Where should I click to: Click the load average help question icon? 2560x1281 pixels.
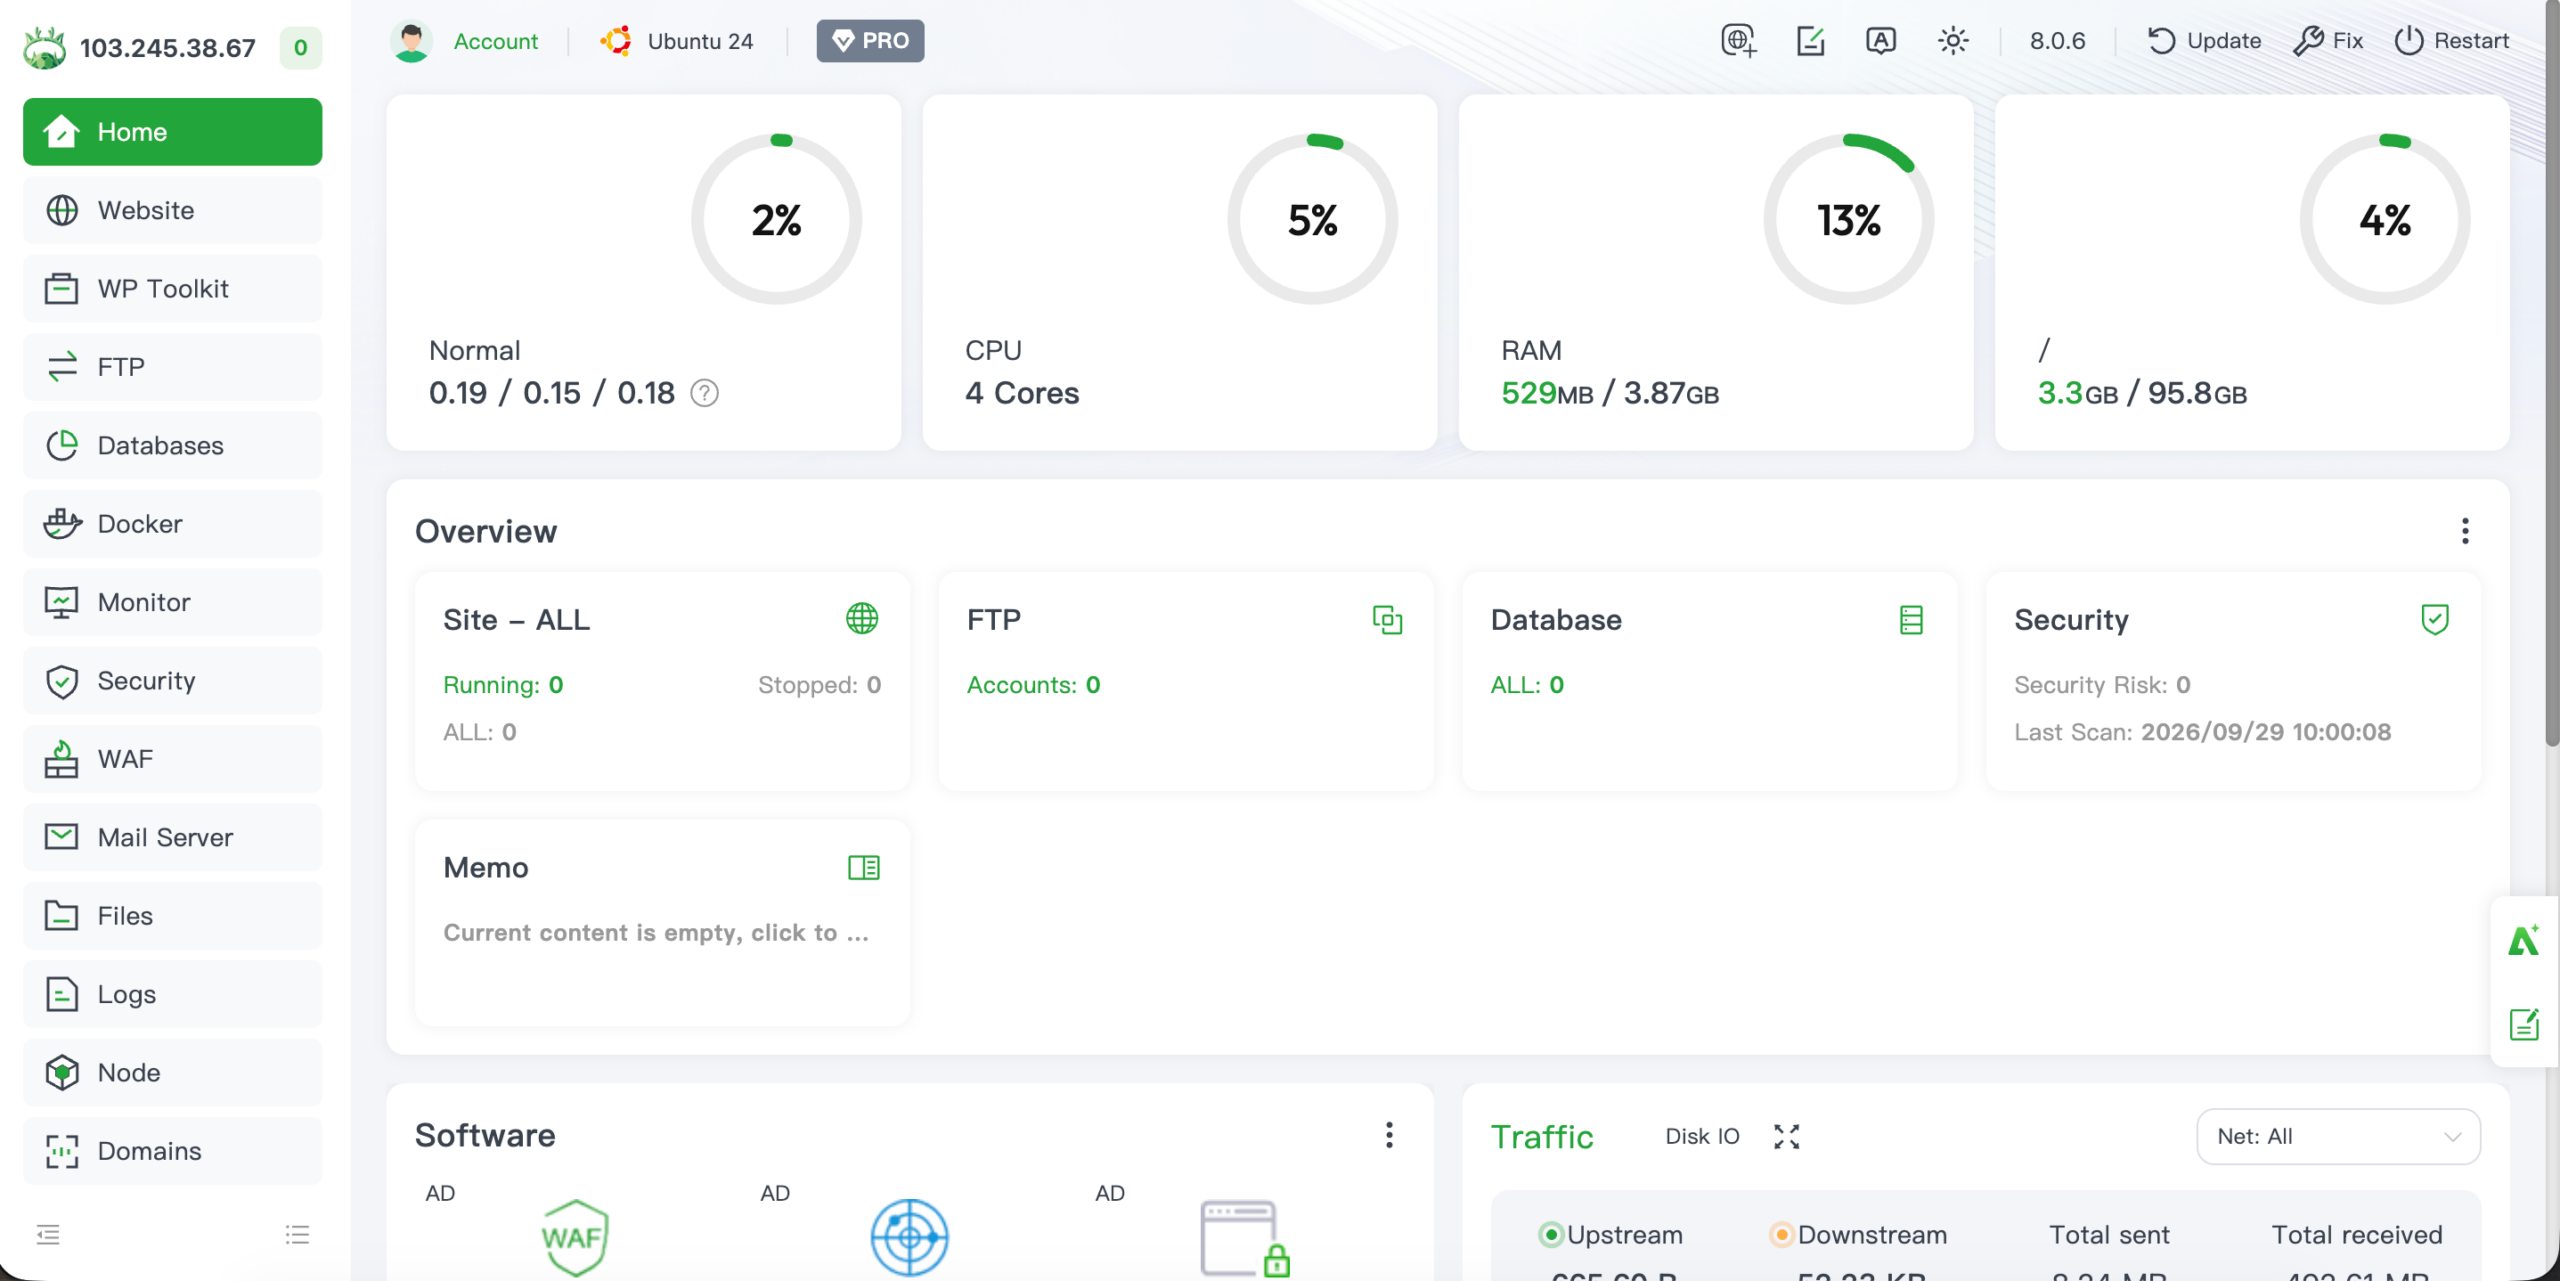pyautogui.click(x=705, y=393)
